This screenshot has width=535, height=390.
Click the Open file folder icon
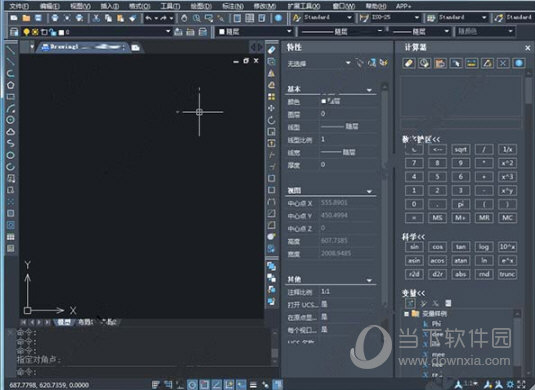(26, 18)
